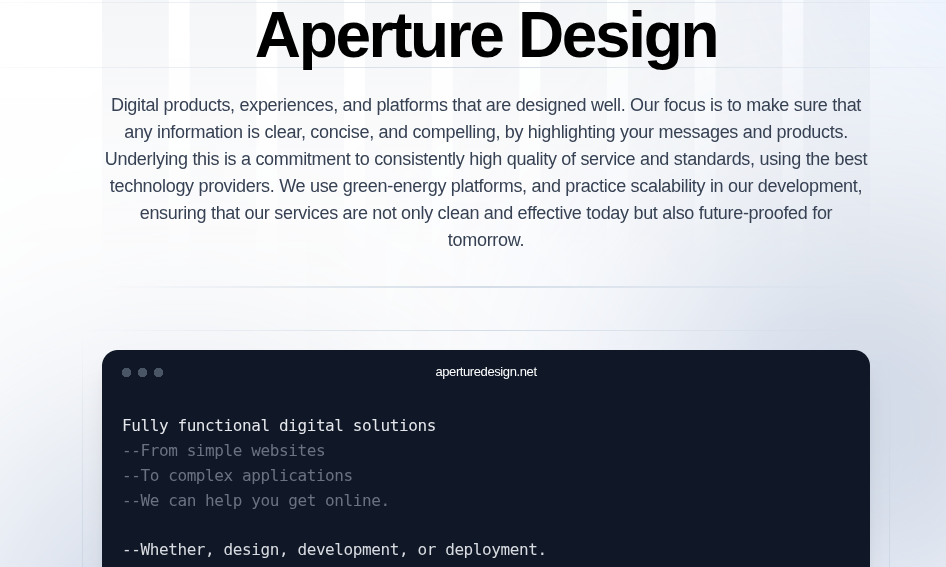This screenshot has height=567, width=946.
Task: Click the phrase "technology providers" in the paragraph
Action: tap(191, 186)
